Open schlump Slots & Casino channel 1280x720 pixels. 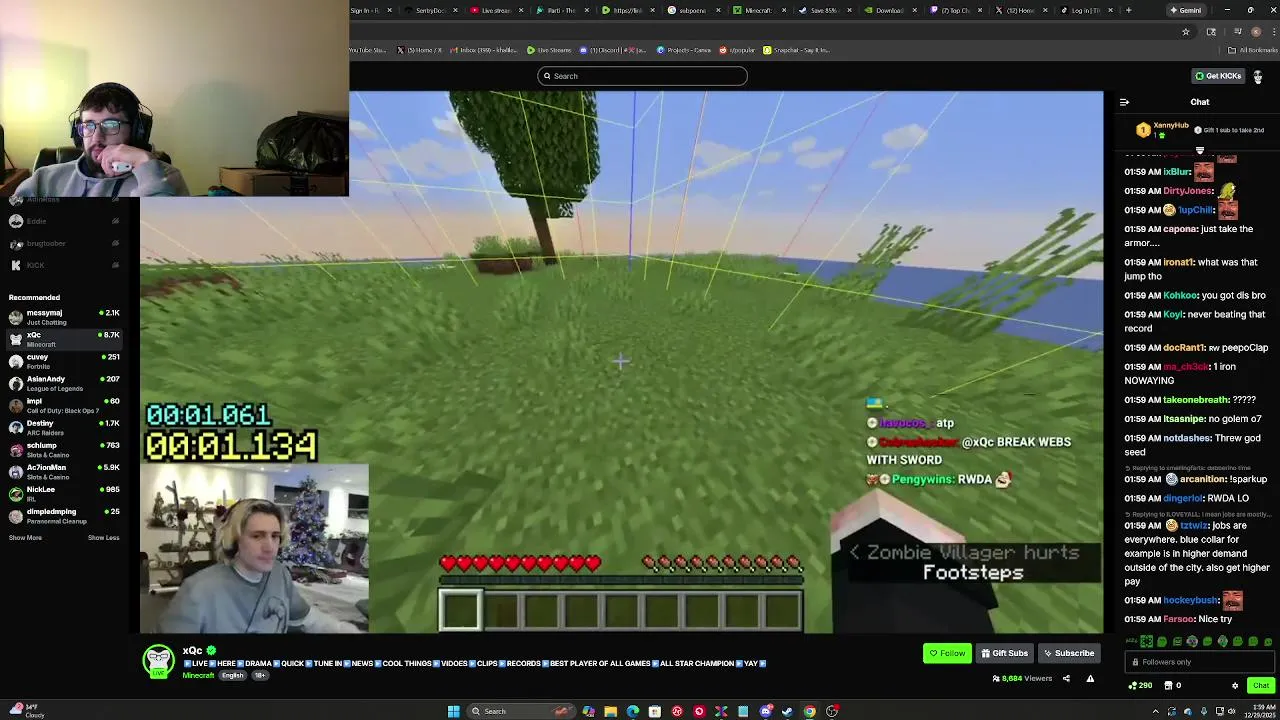pyautogui.click(x=64, y=449)
